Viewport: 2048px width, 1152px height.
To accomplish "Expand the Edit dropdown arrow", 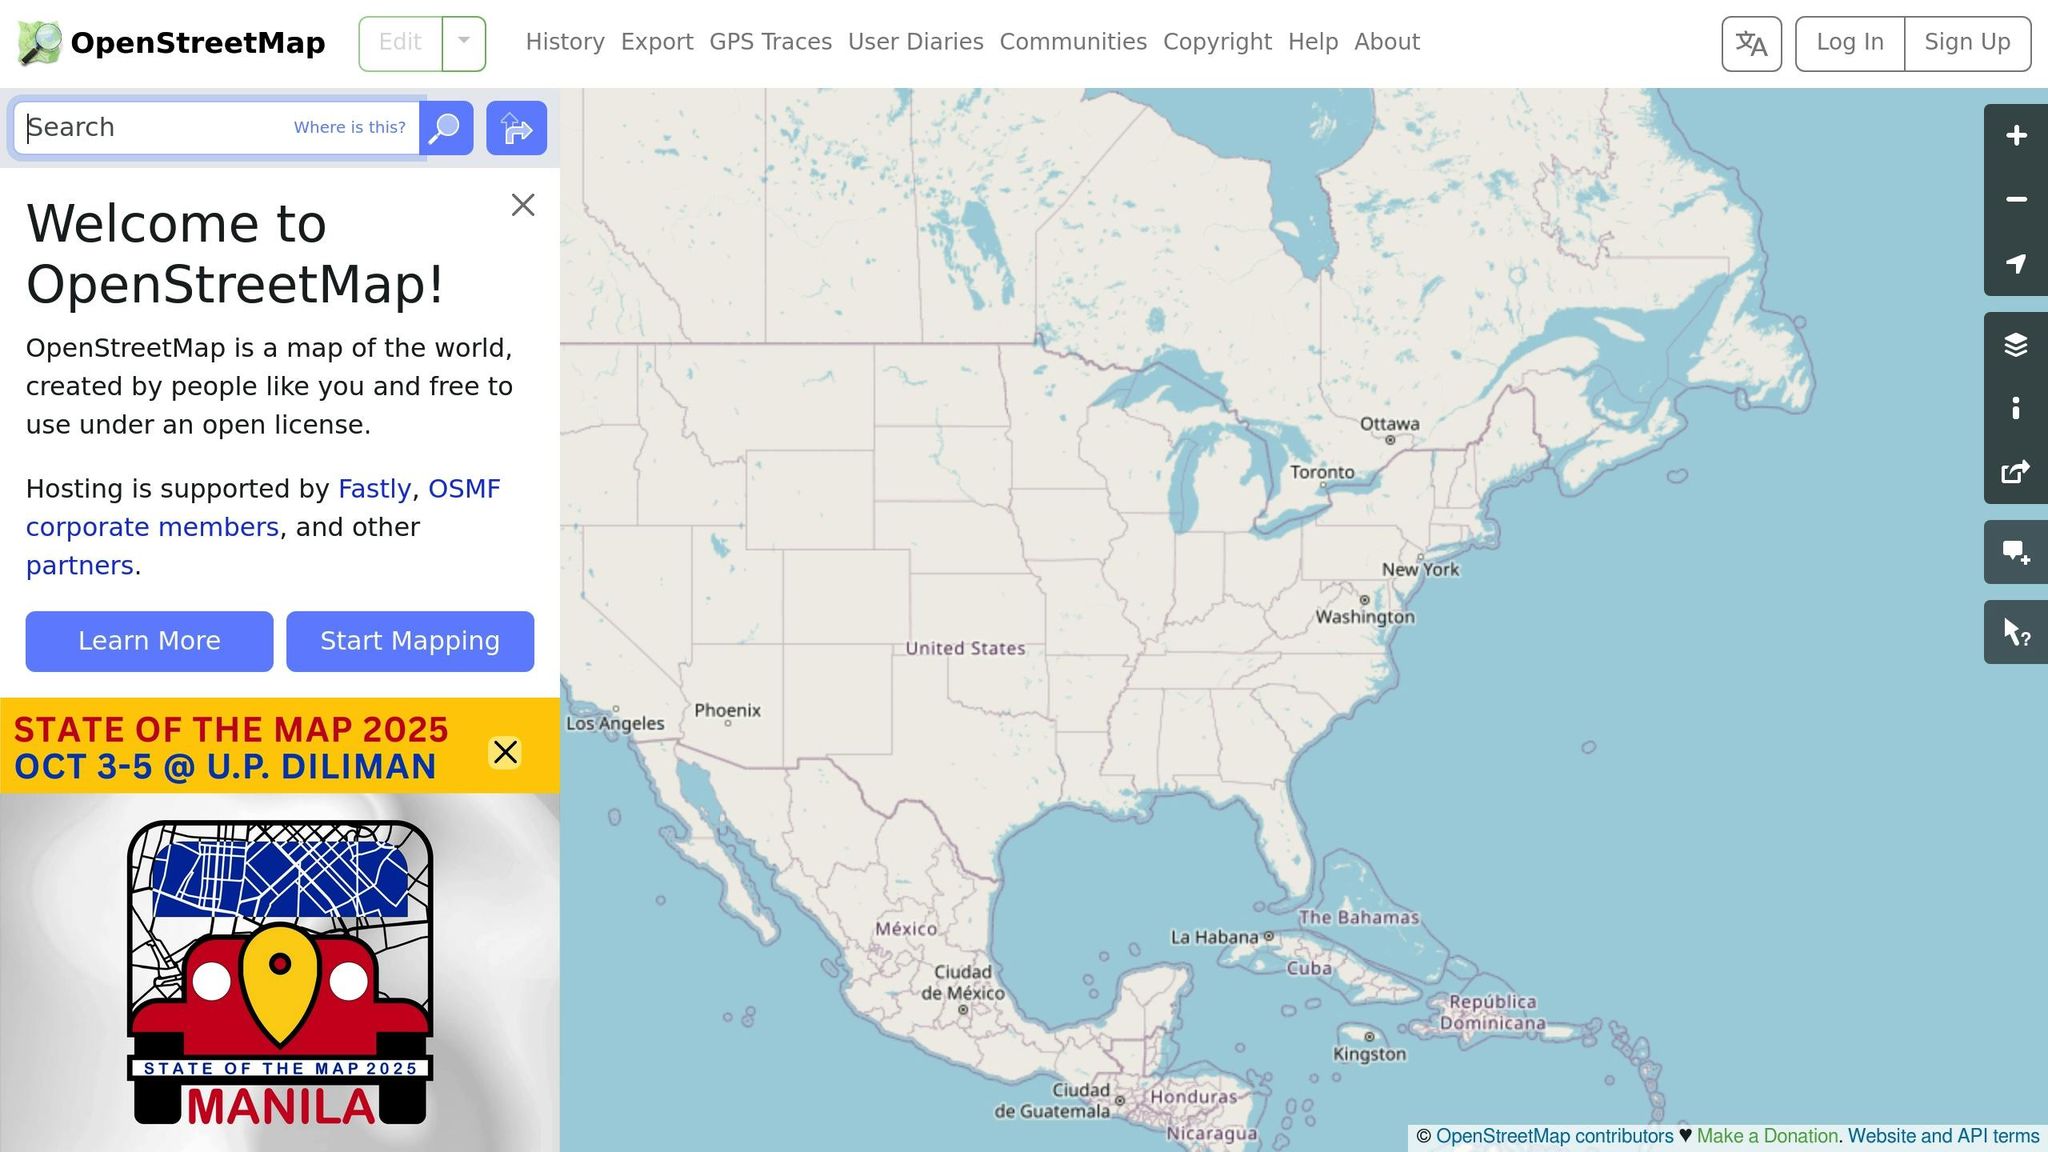I will click(464, 43).
